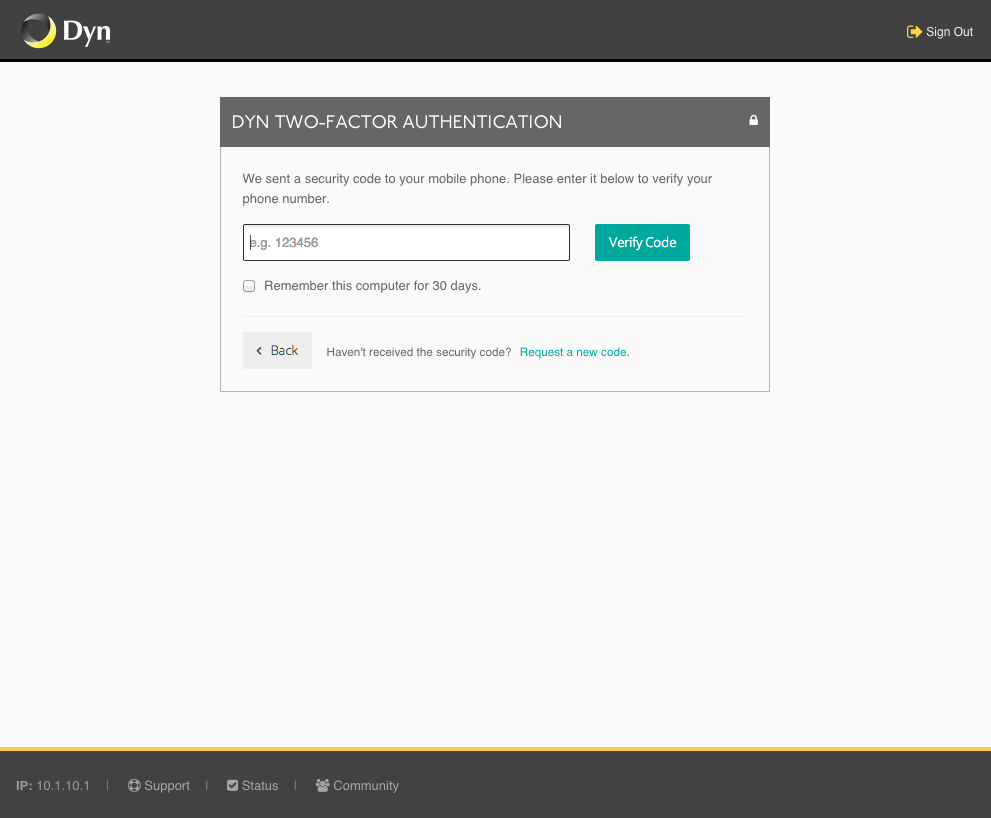Click the Support lifebuoy icon

pyautogui.click(x=134, y=785)
